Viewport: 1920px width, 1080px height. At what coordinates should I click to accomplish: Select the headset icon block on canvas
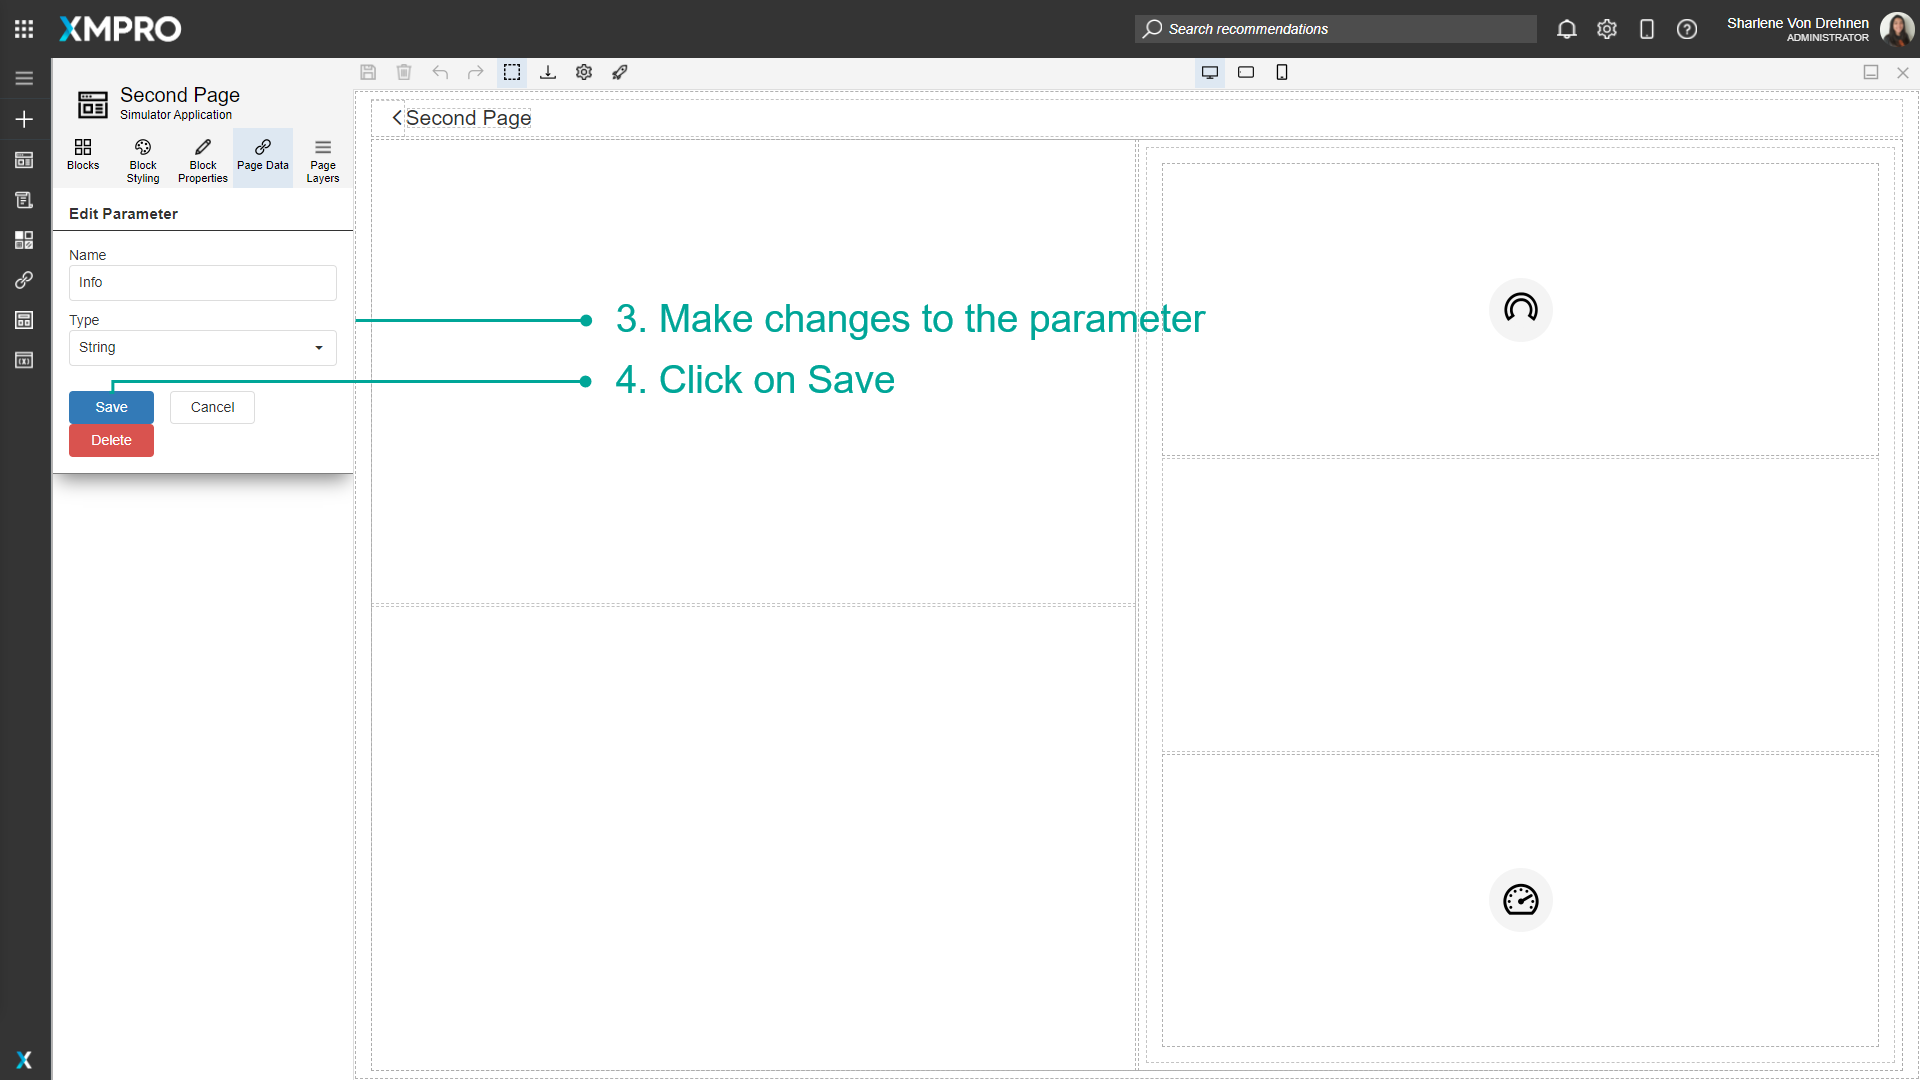pyautogui.click(x=1520, y=310)
